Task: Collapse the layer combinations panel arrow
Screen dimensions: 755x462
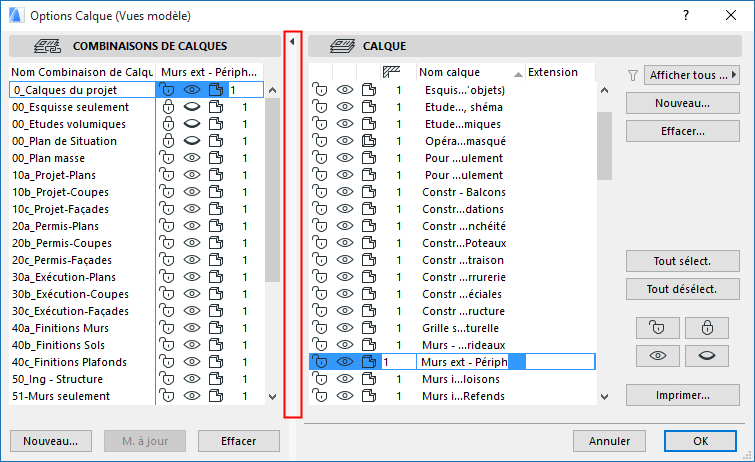Action: tap(292, 42)
